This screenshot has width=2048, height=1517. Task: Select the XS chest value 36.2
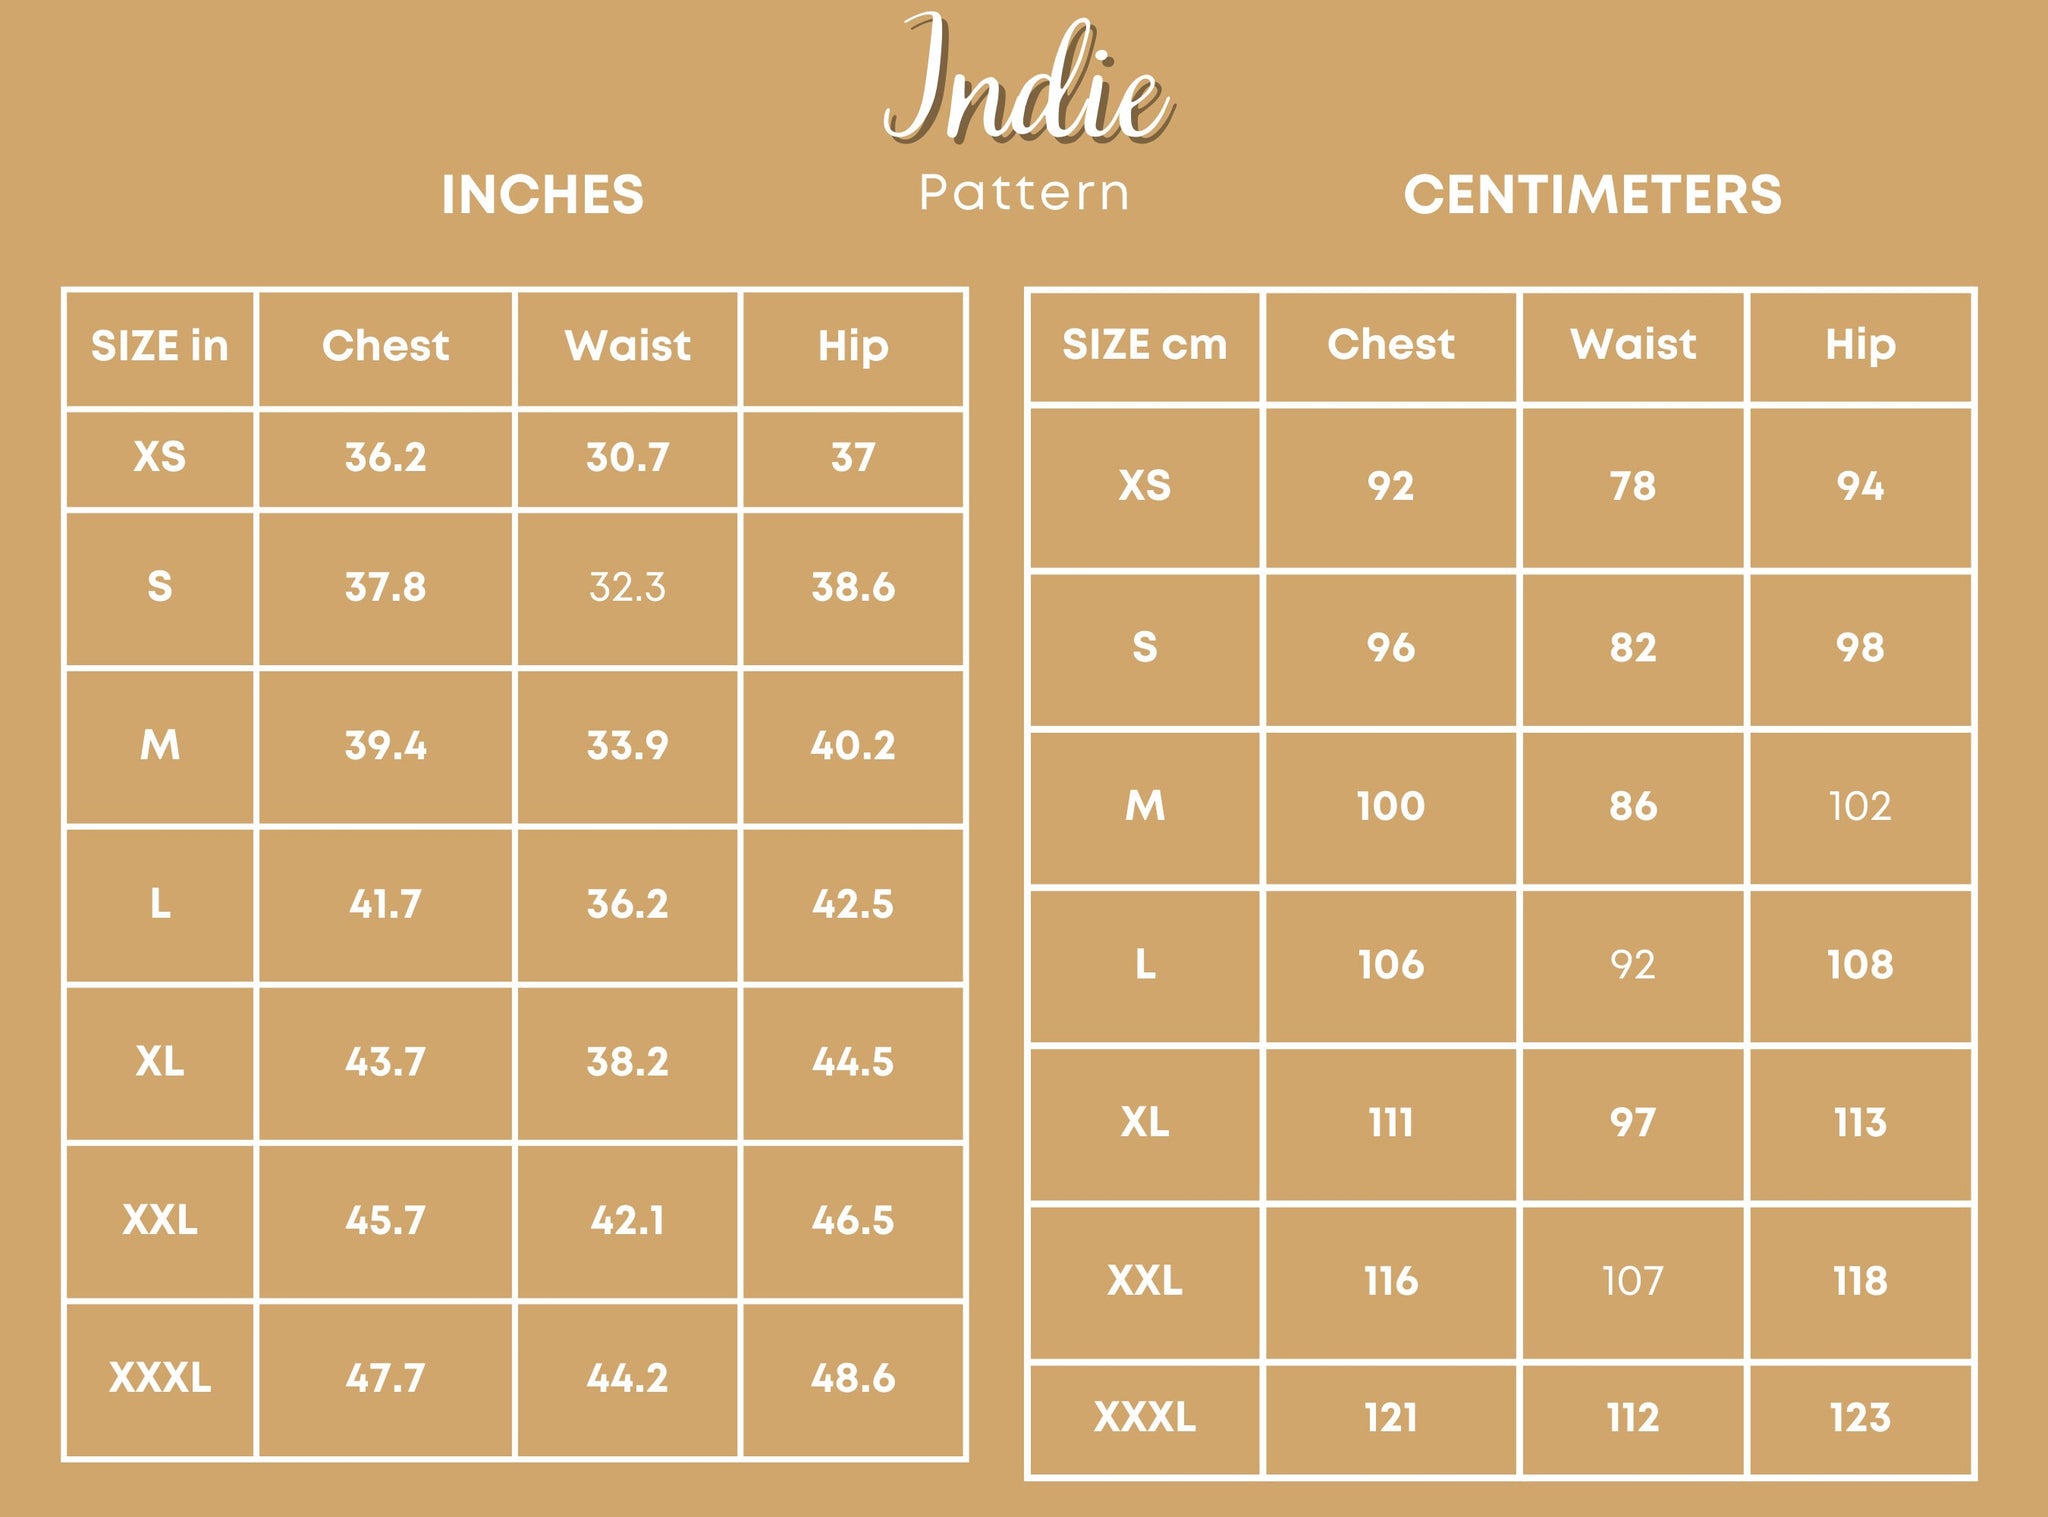pyautogui.click(x=386, y=457)
